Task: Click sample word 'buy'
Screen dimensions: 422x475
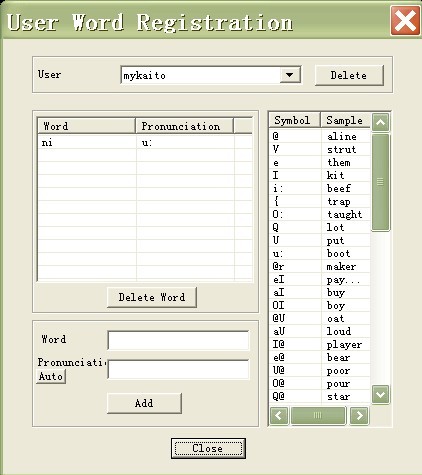Action: point(336,292)
